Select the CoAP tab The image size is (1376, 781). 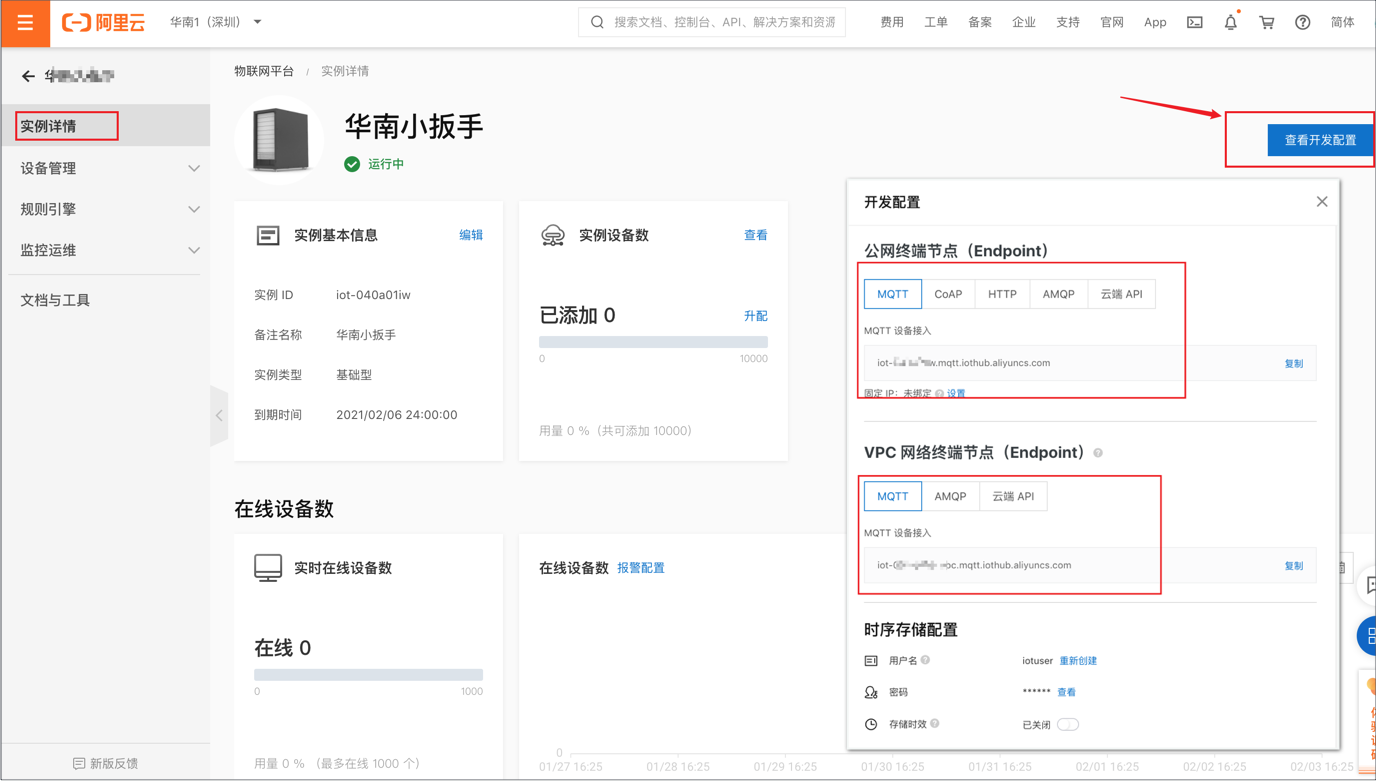[x=948, y=294]
